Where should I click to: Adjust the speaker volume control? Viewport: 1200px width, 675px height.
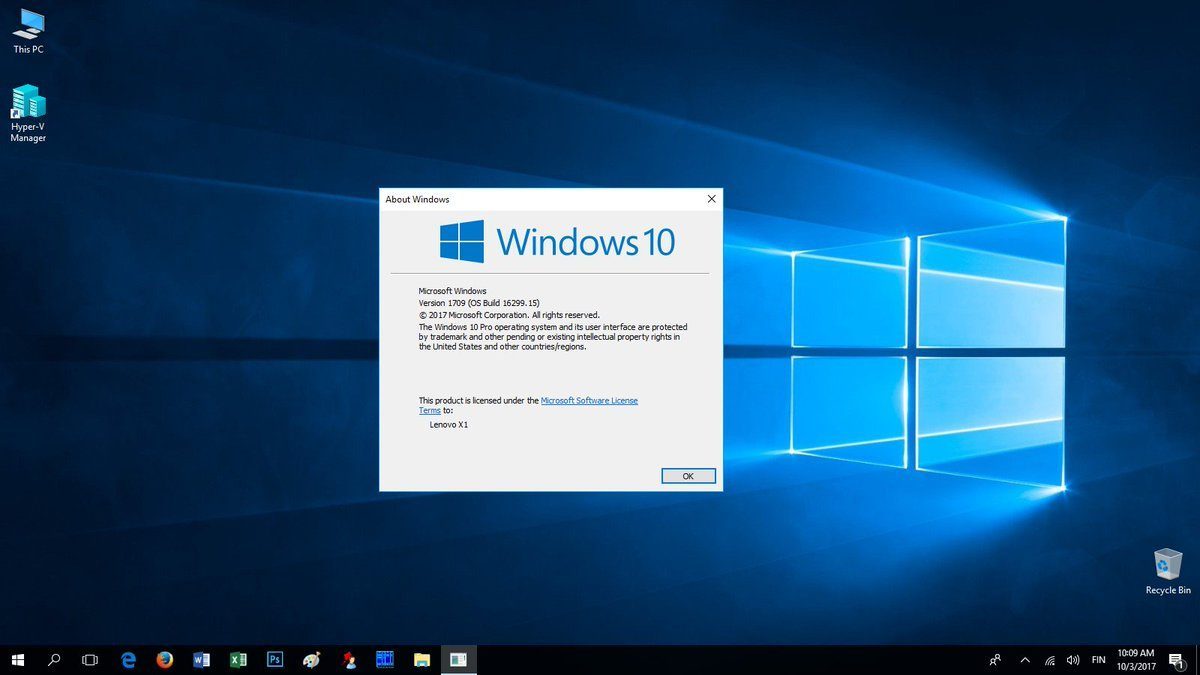point(1072,660)
